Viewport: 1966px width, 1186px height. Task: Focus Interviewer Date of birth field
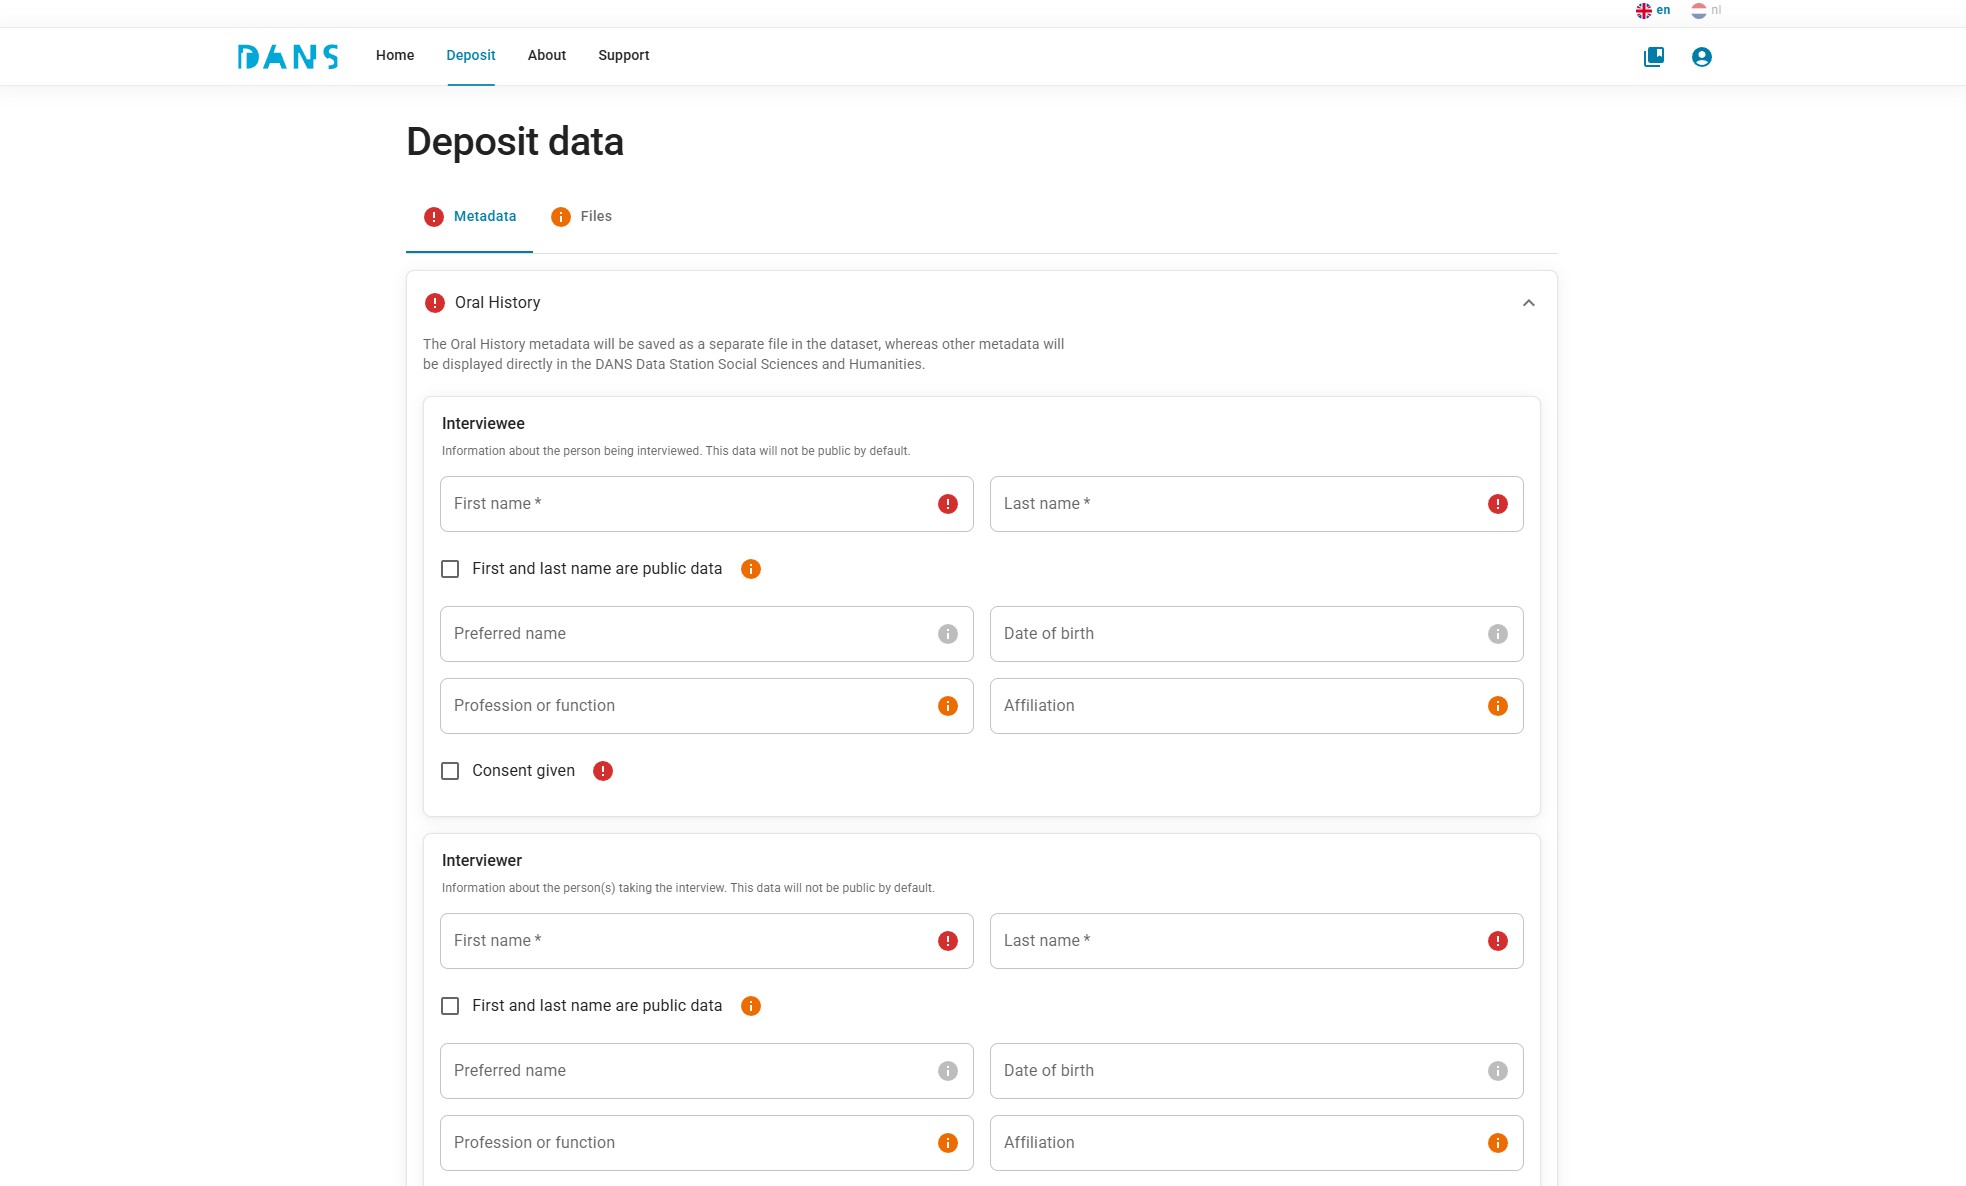coord(1256,1071)
